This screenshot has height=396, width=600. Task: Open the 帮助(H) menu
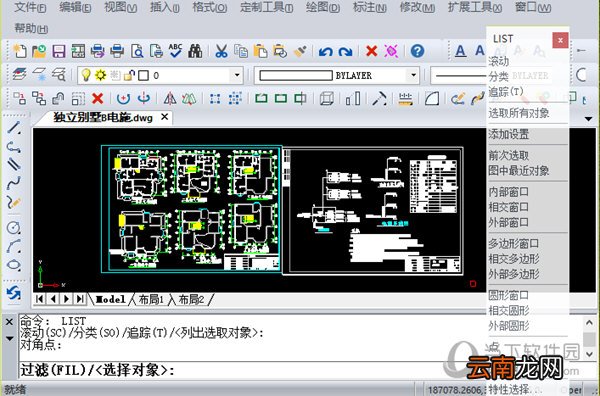[31, 28]
